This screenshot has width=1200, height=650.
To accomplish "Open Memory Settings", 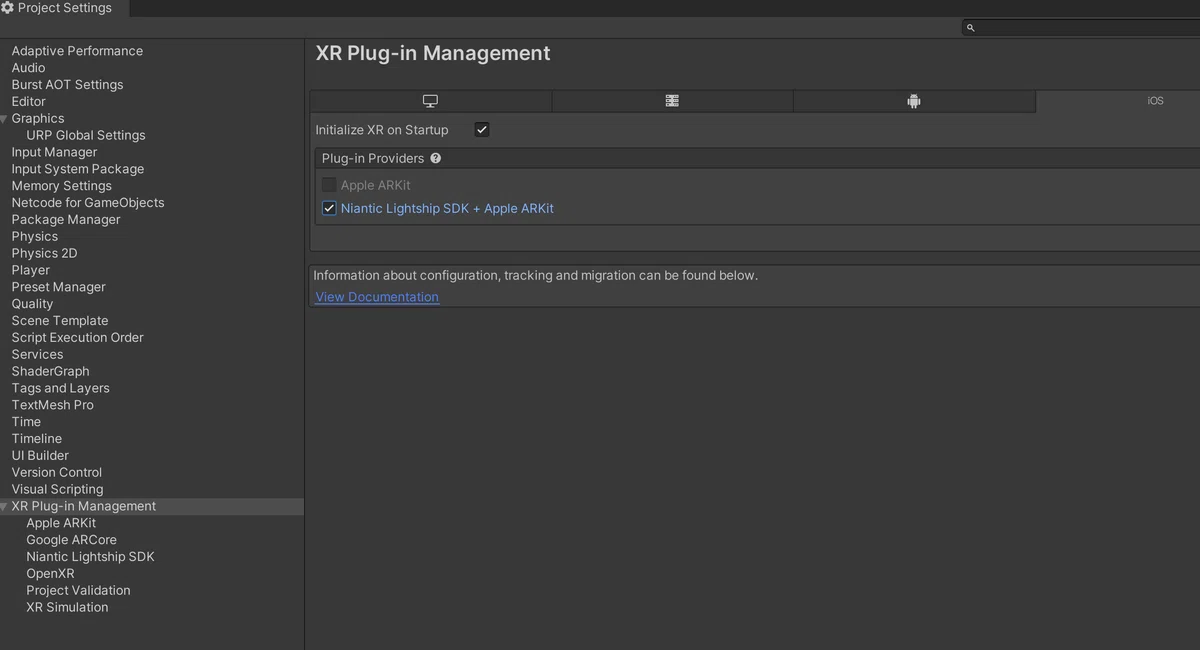I will tap(62, 186).
